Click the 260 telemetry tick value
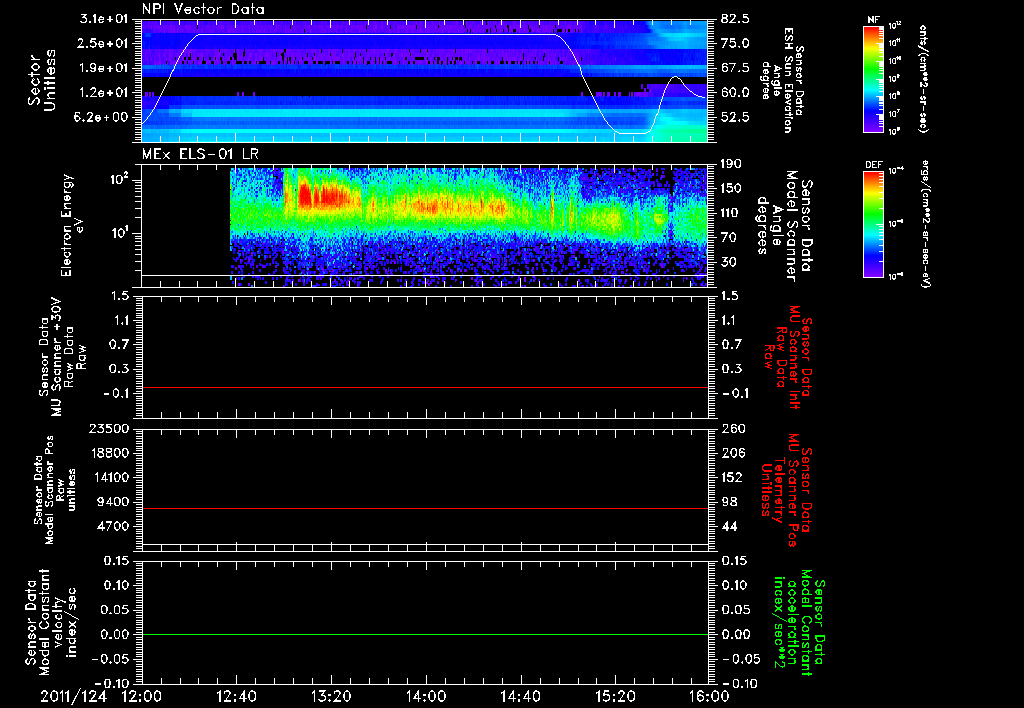The height and width of the screenshot is (708, 1024). click(731, 428)
